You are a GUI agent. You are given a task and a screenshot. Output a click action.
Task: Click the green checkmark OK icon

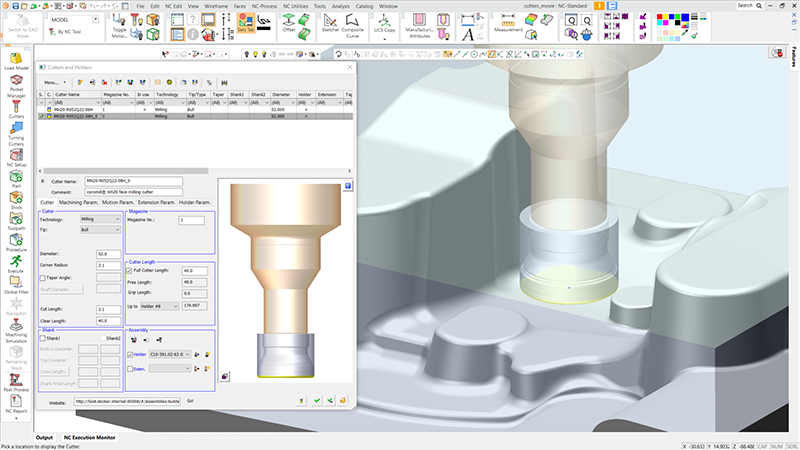coord(316,400)
